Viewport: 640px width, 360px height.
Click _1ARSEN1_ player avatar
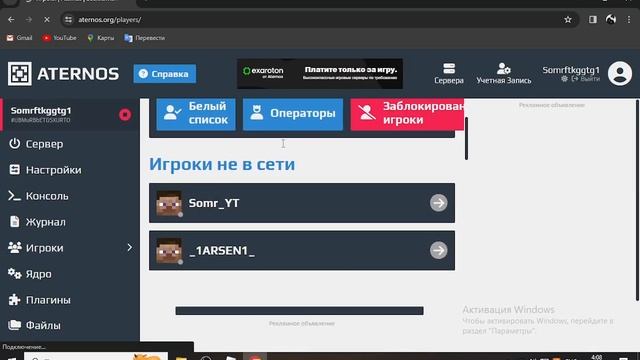point(169,251)
